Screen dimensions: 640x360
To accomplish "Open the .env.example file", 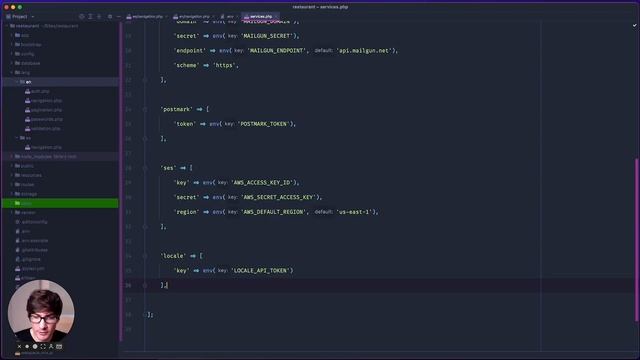I will click(x=32, y=241).
